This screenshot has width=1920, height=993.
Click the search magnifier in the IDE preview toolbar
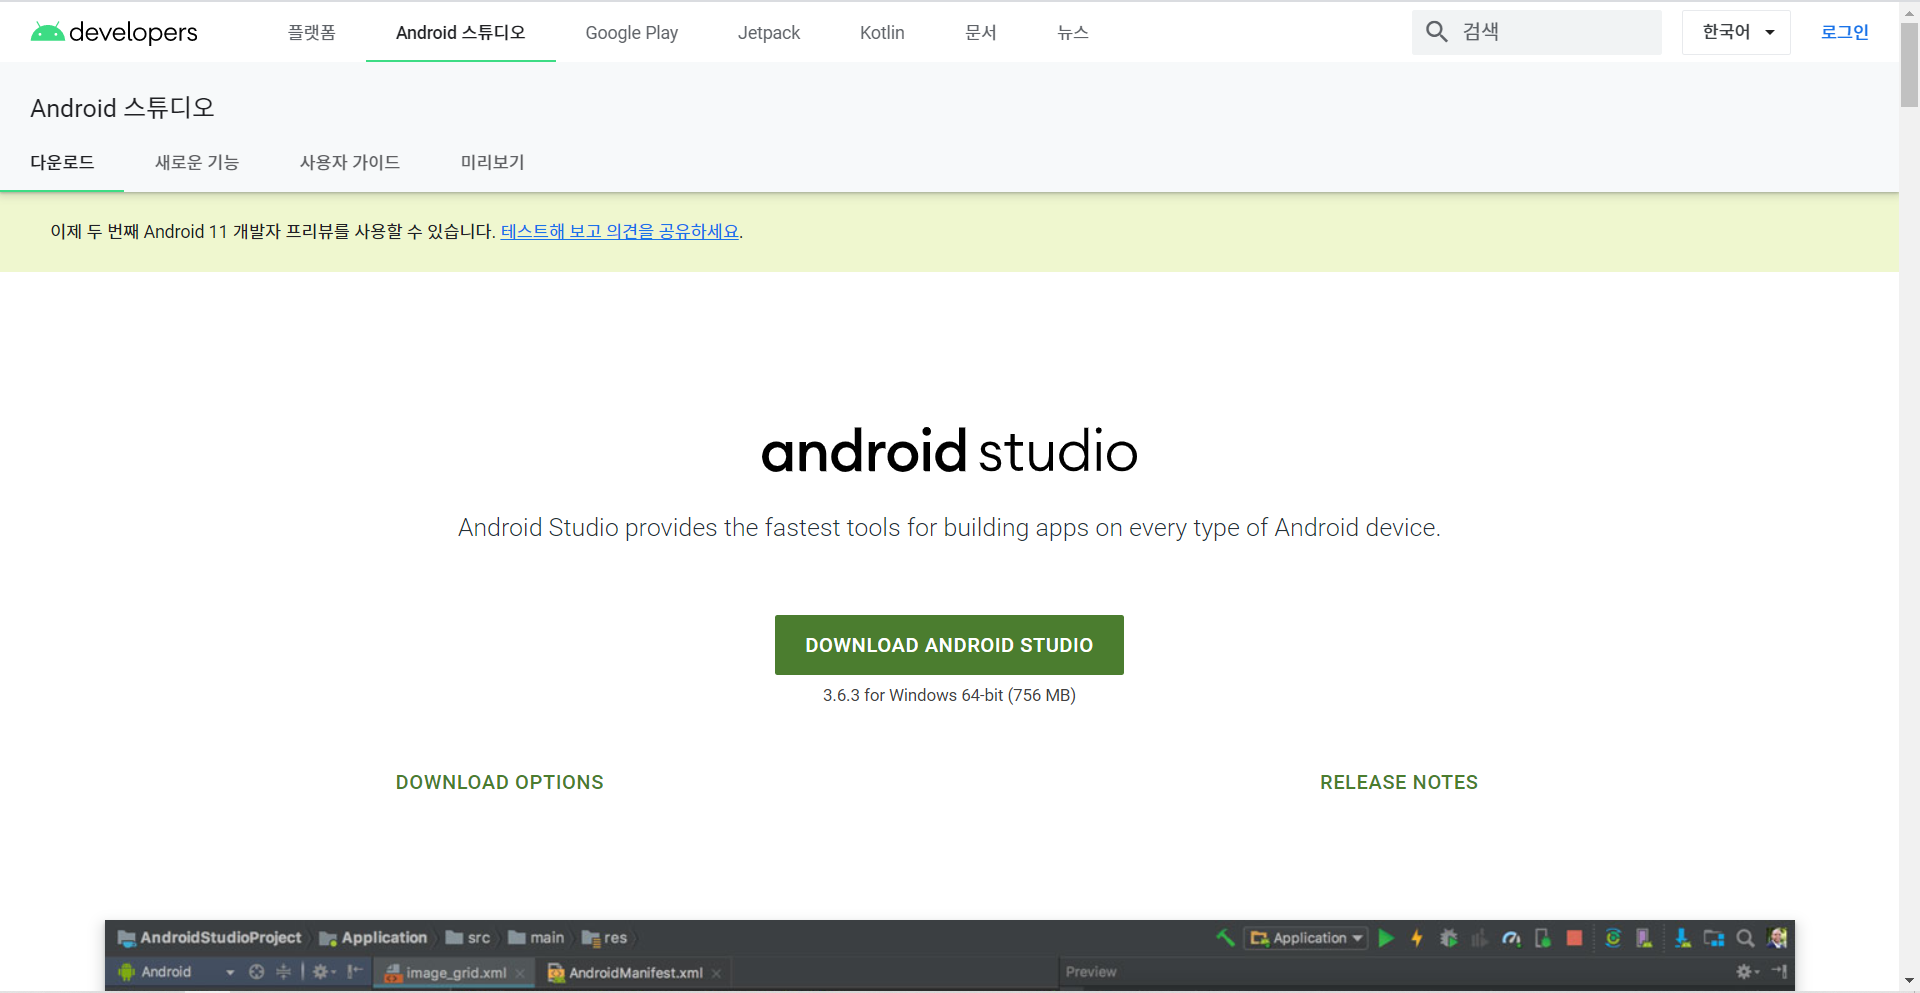click(1745, 938)
